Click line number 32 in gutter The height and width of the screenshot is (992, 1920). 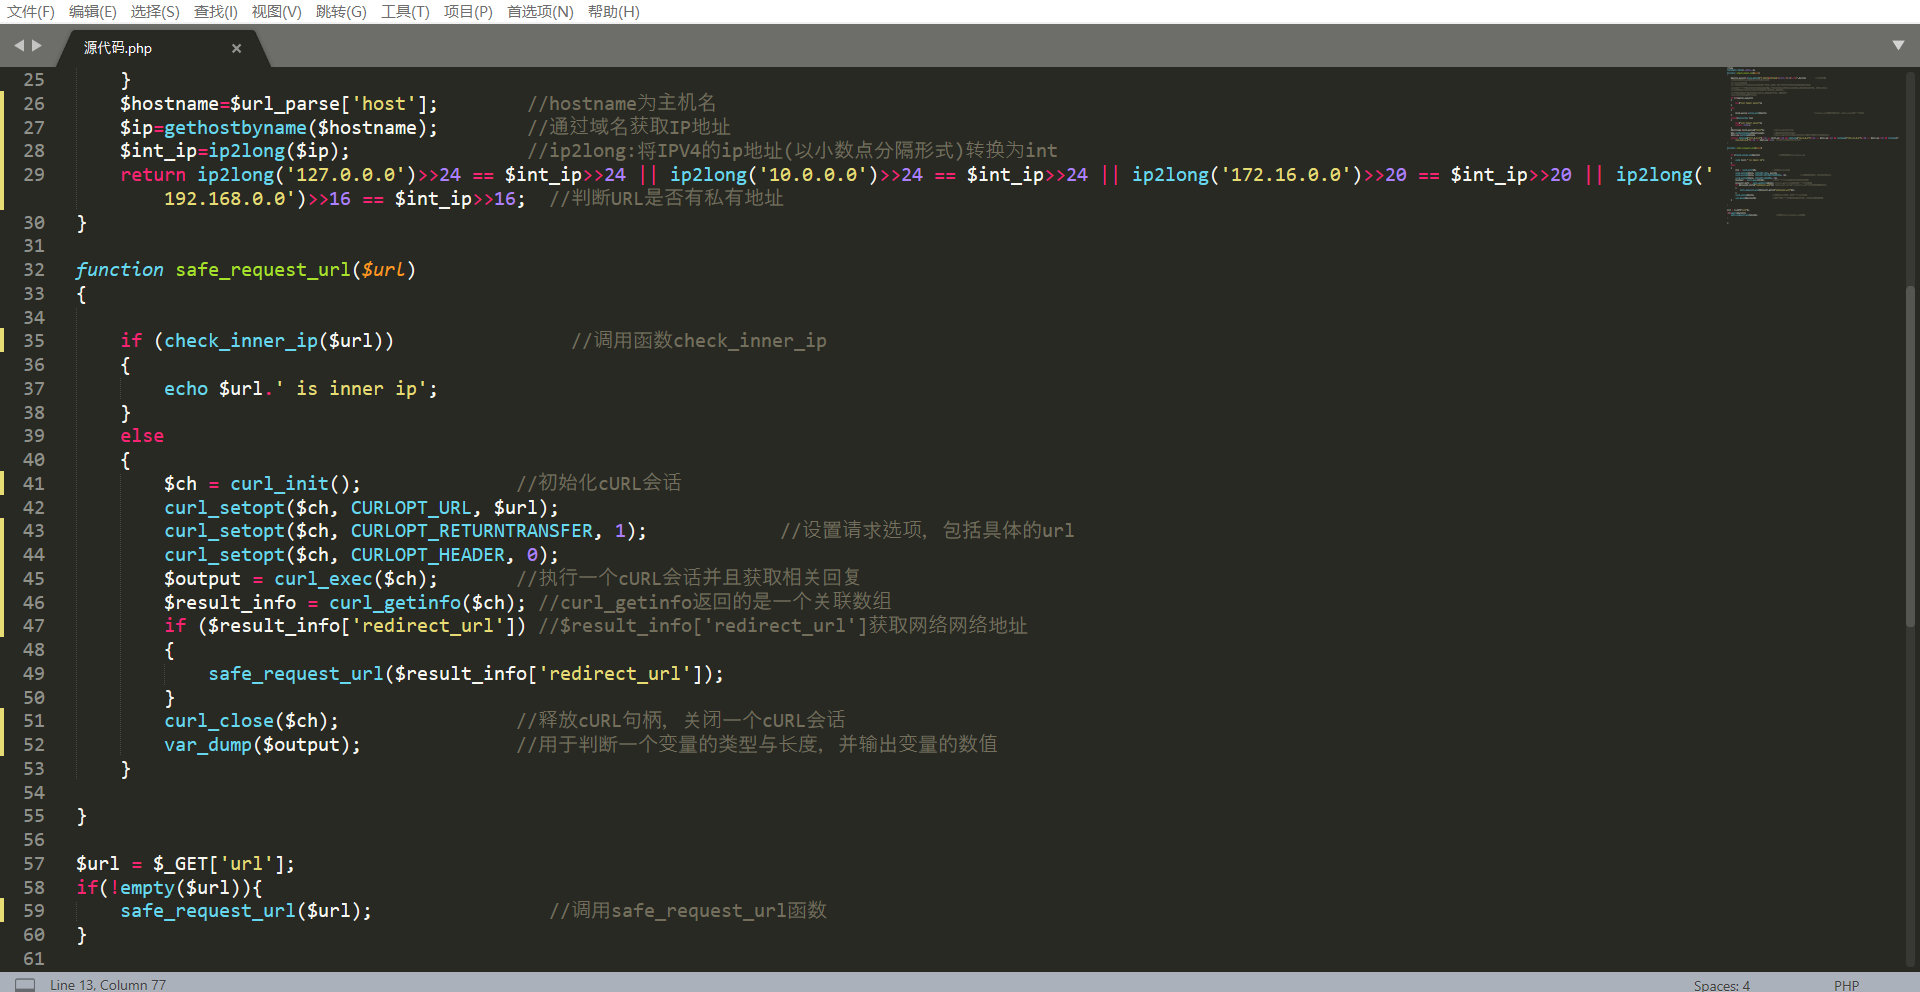[x=34, y=270]
